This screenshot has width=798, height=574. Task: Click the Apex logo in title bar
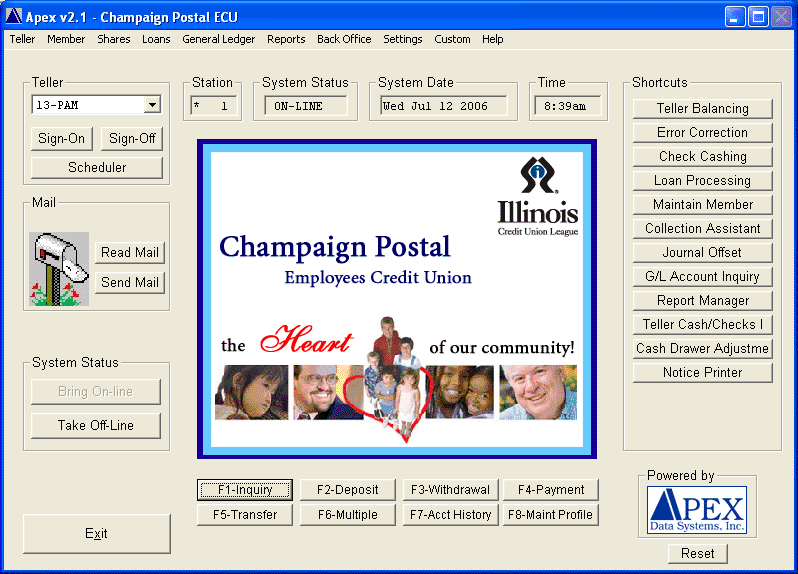(14, 16)
